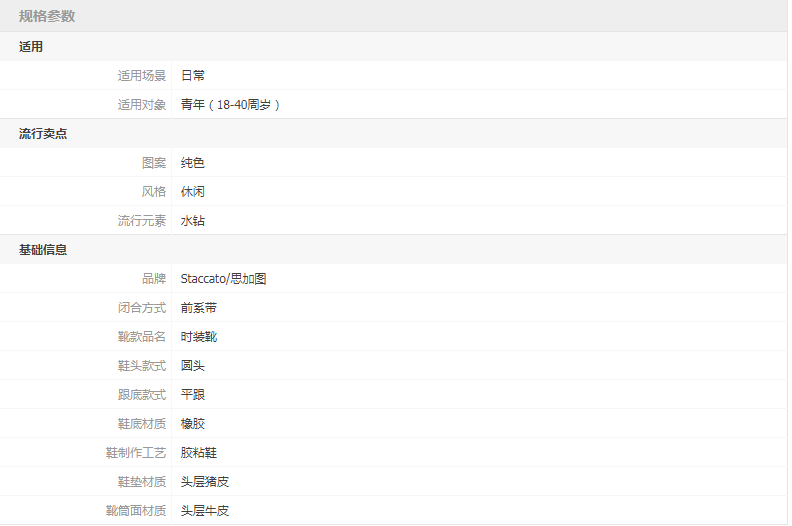Select the 基础信息 section heading
This screenshot has height=526, width=792.
43,250
